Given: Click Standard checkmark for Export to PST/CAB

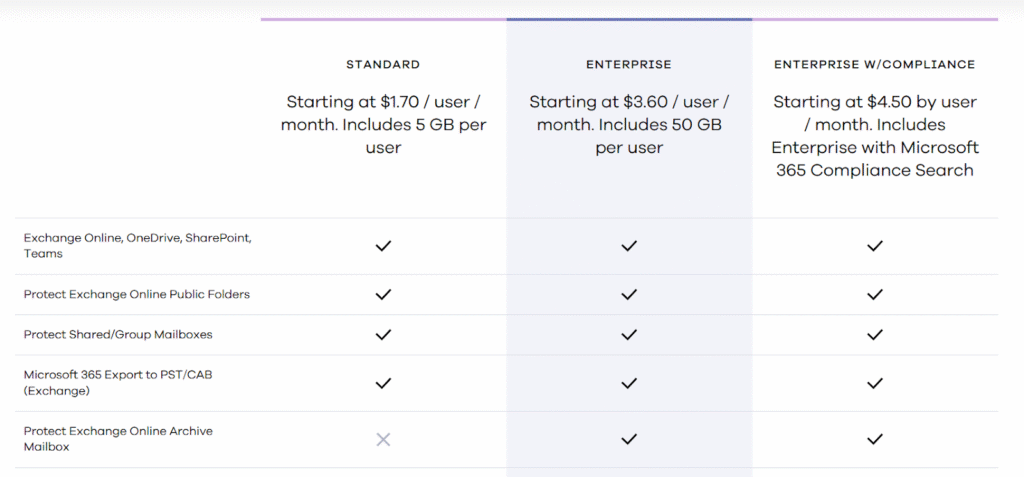Looking at the screenshot, I should [x=383, y=382].
